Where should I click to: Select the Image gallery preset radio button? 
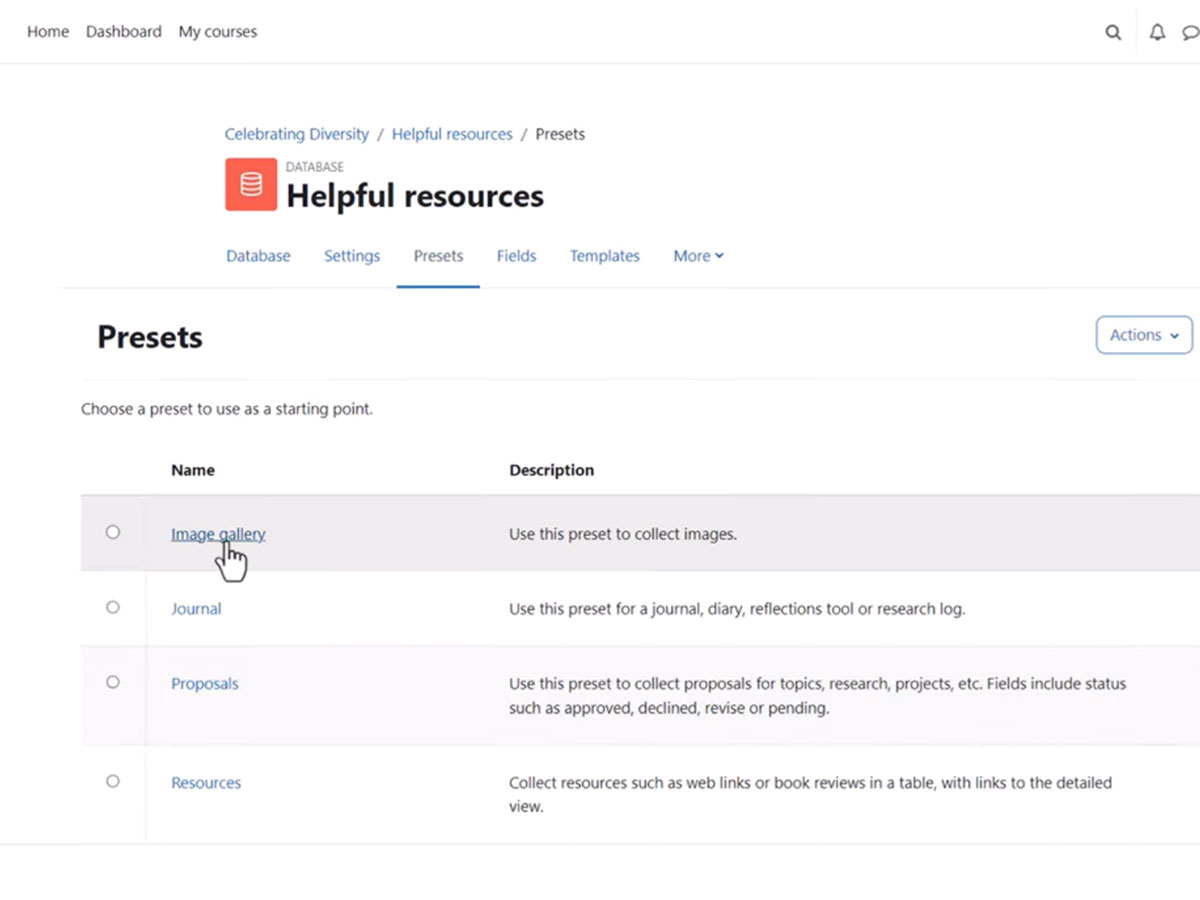coord(113,532)
